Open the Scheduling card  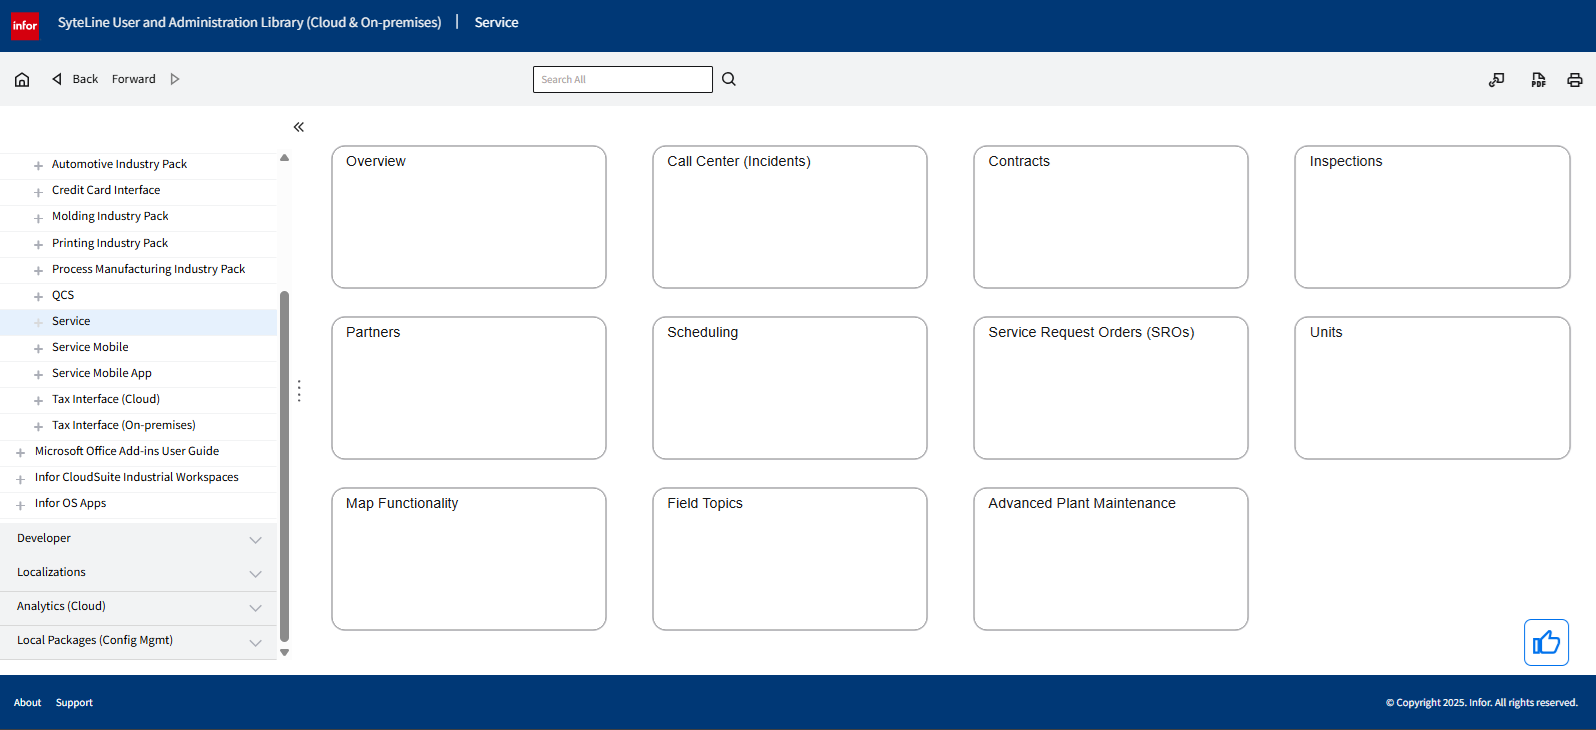tap(790, 388)
